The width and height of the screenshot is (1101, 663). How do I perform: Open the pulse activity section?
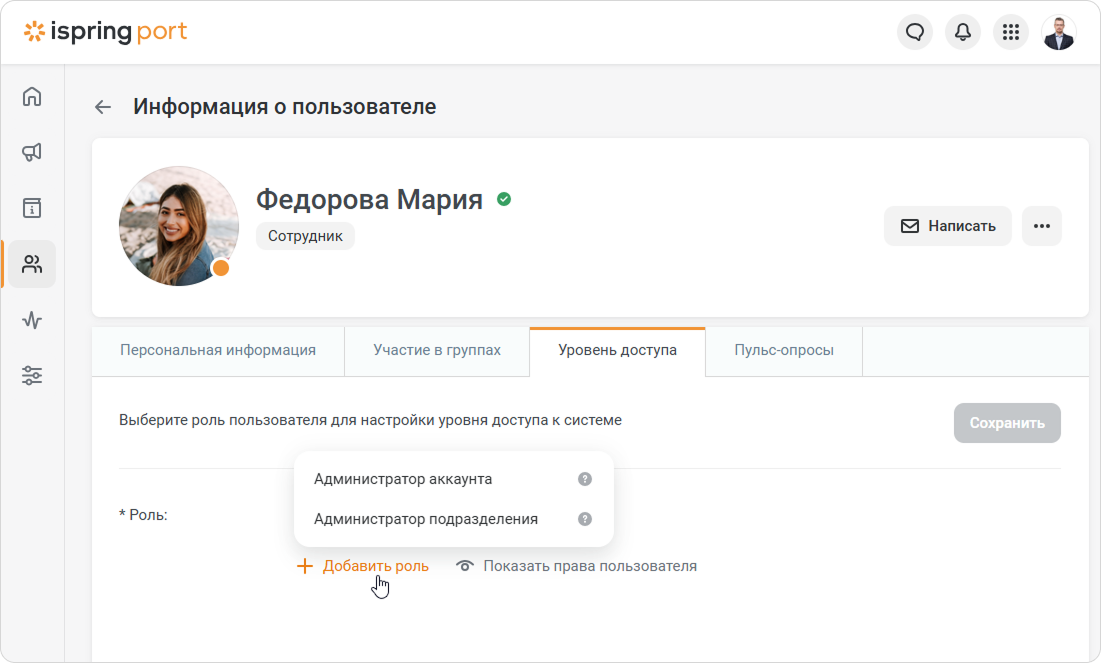tap(32, 320)
